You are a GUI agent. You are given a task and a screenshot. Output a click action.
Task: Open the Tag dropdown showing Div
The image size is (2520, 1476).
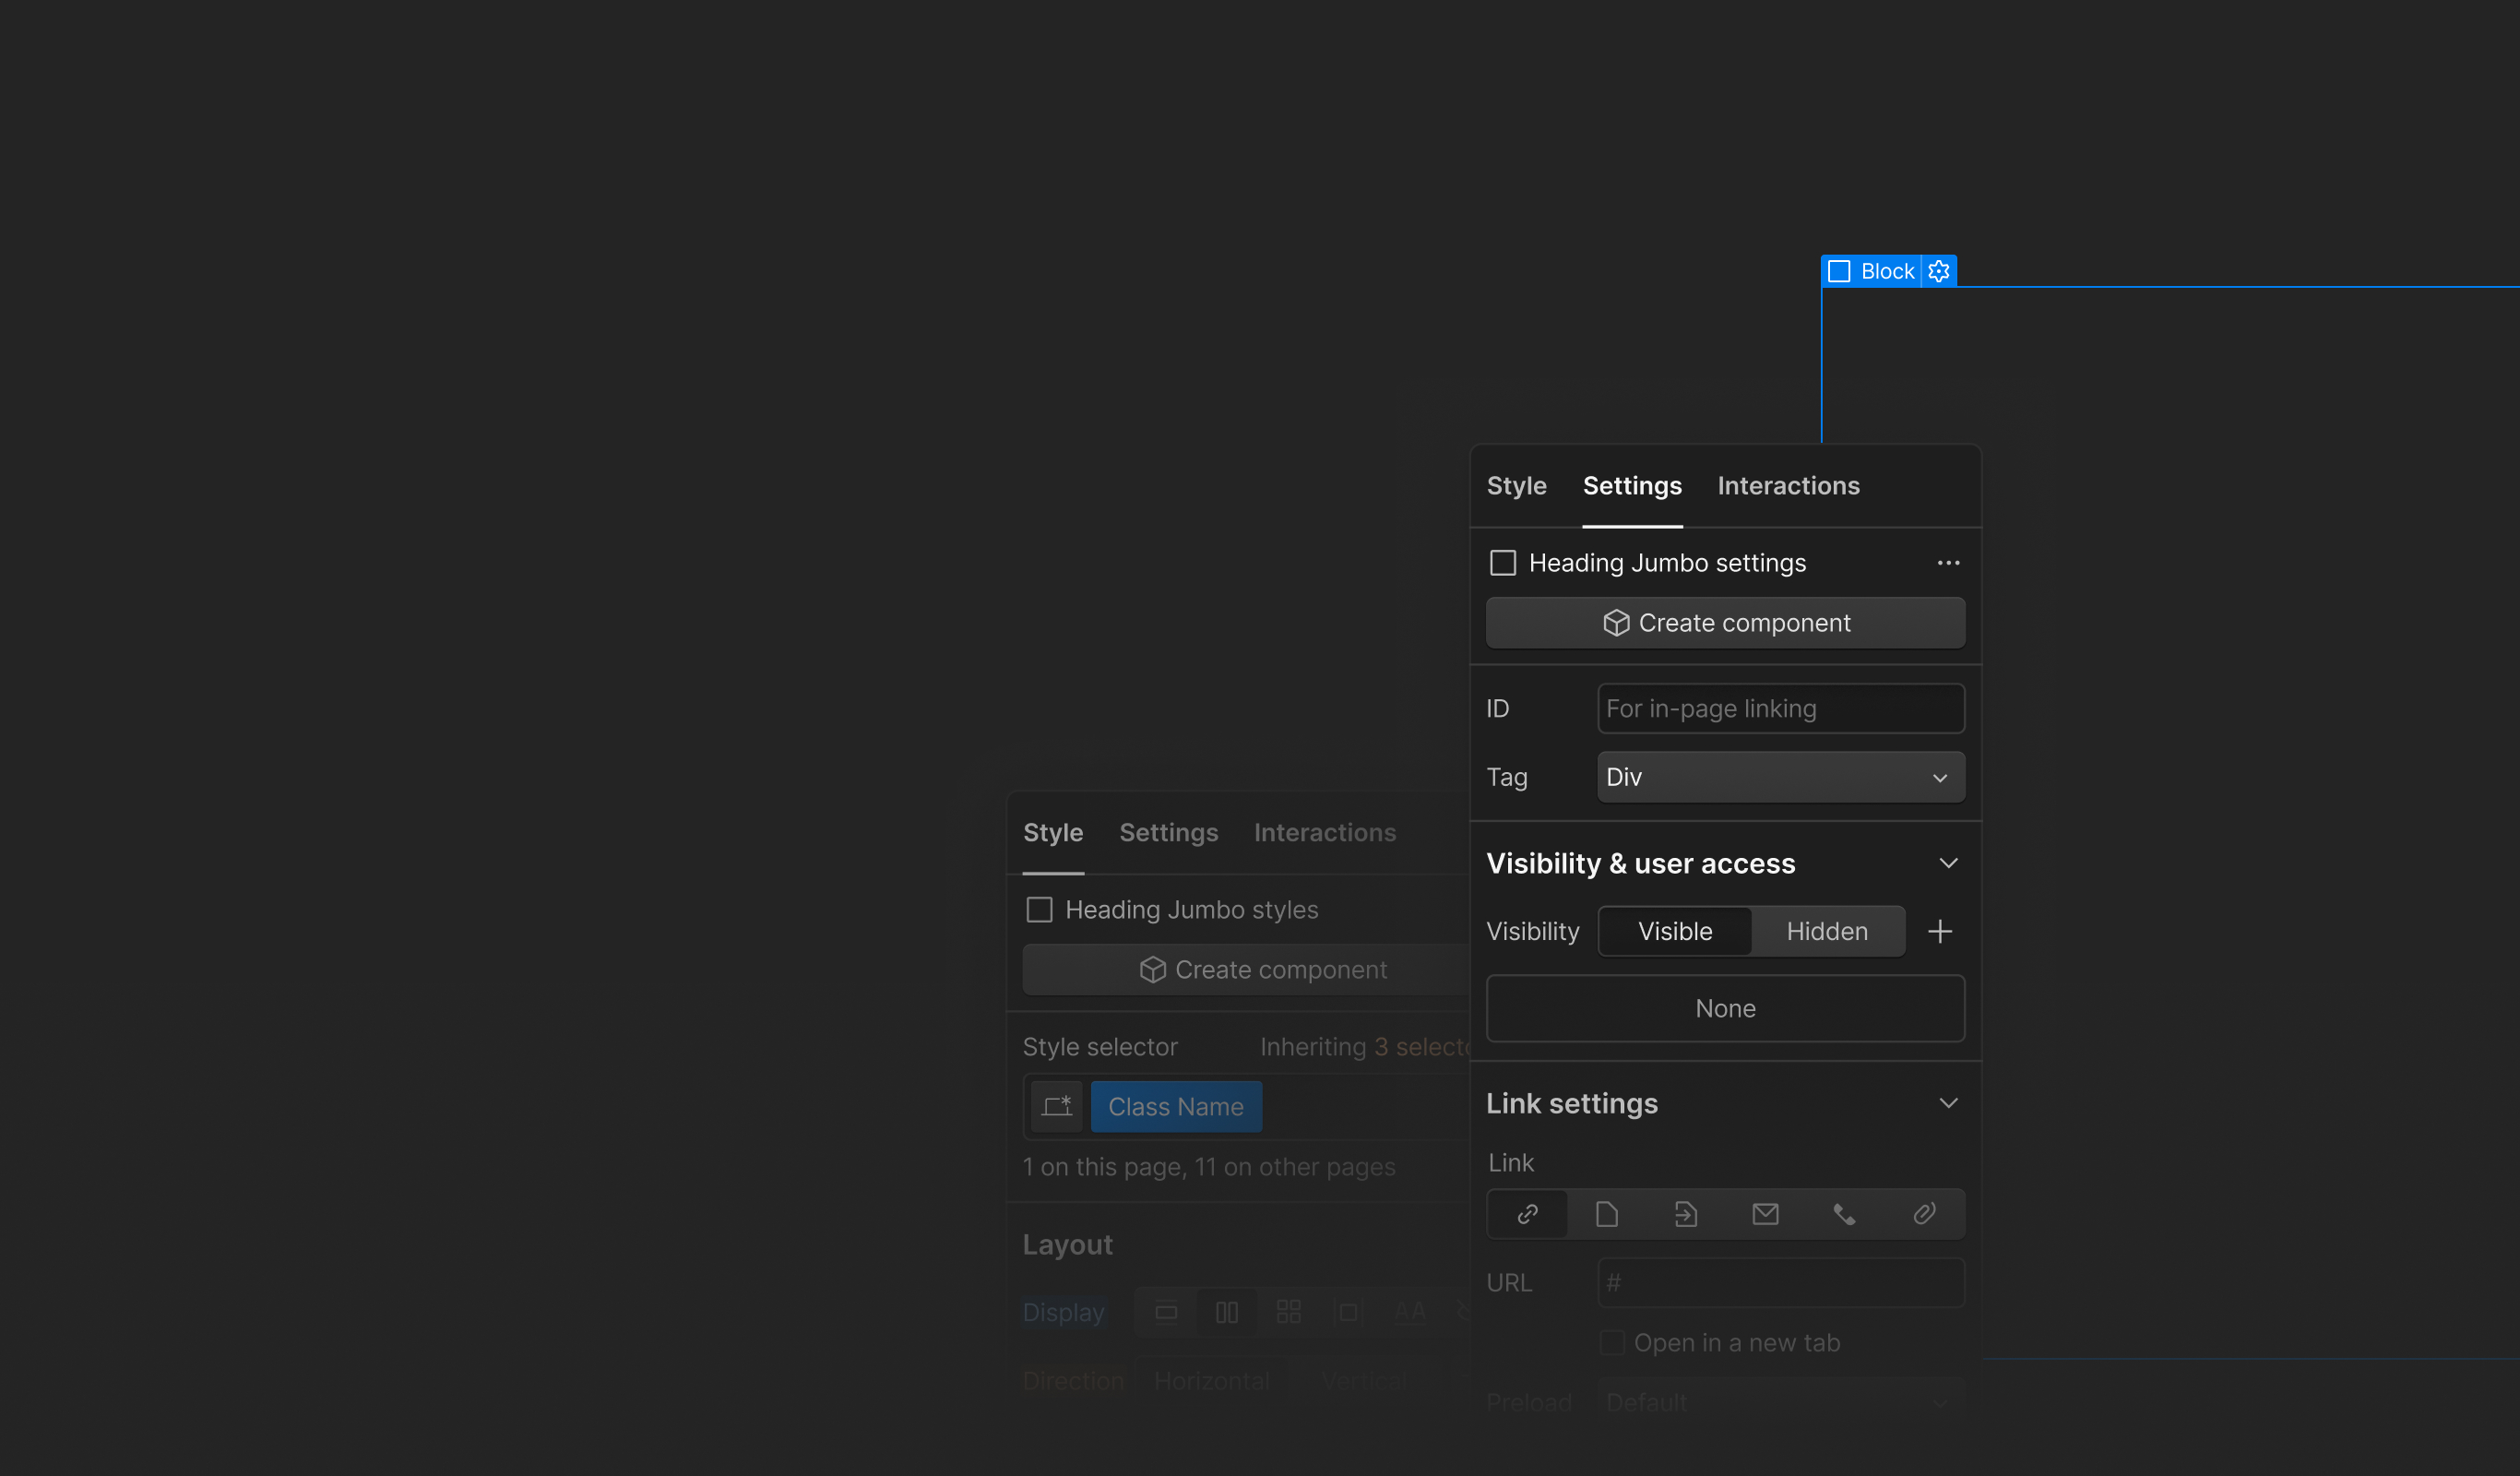pos(1781,777)
